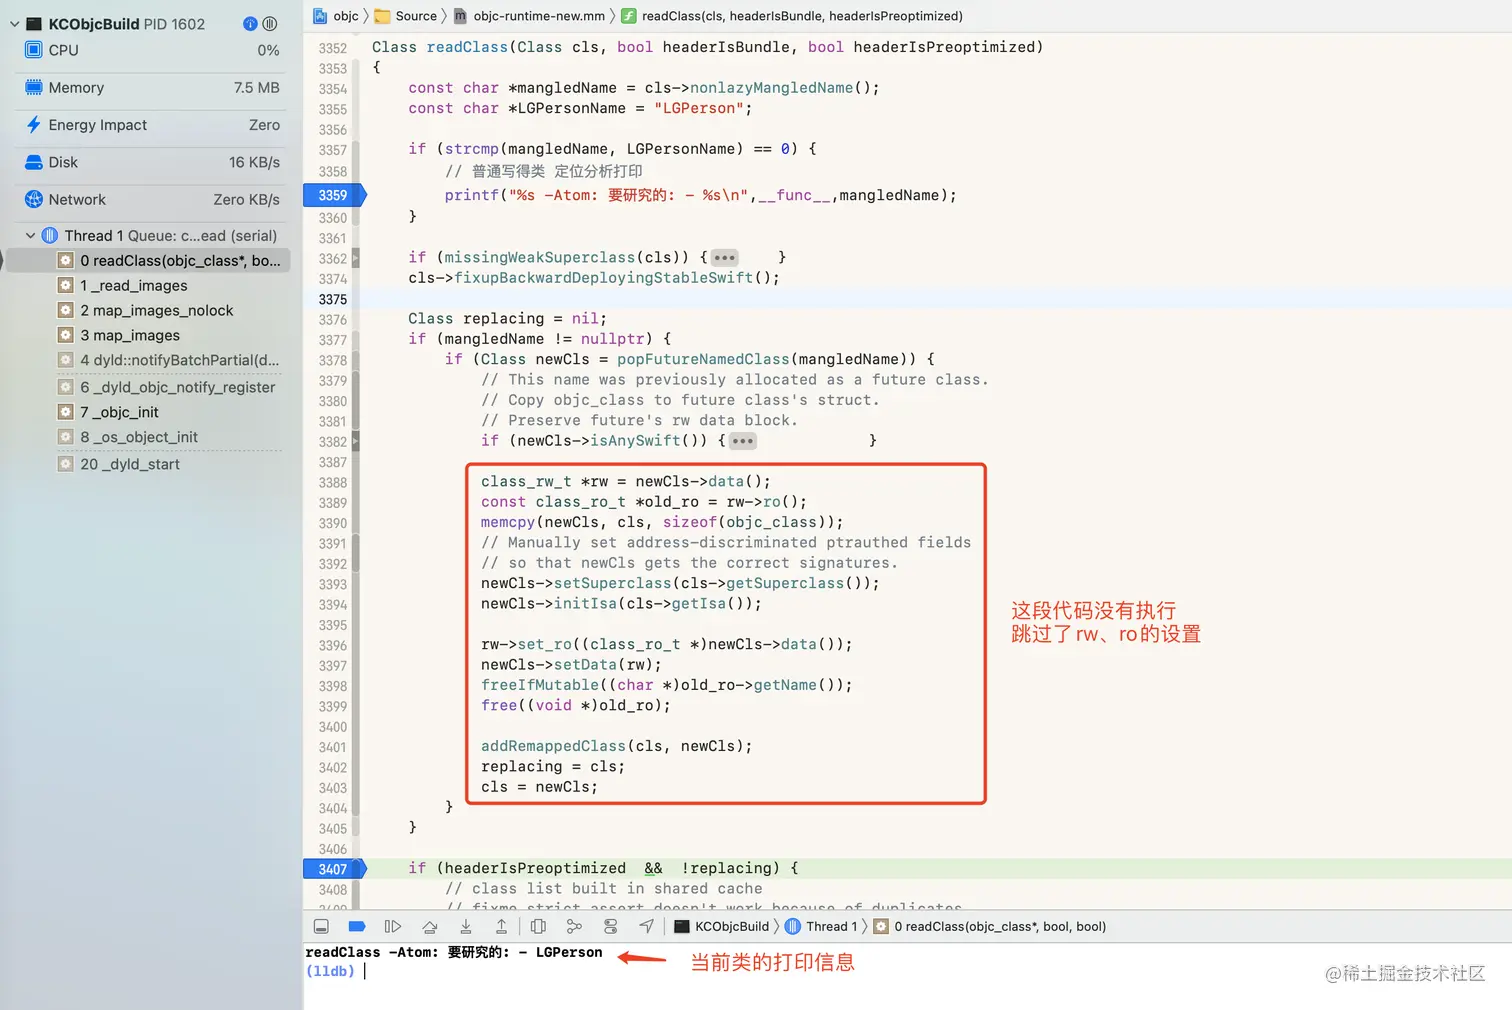Open Thread 1 in debug bar
This screenshot has width=1512, height=1010.
821,927
